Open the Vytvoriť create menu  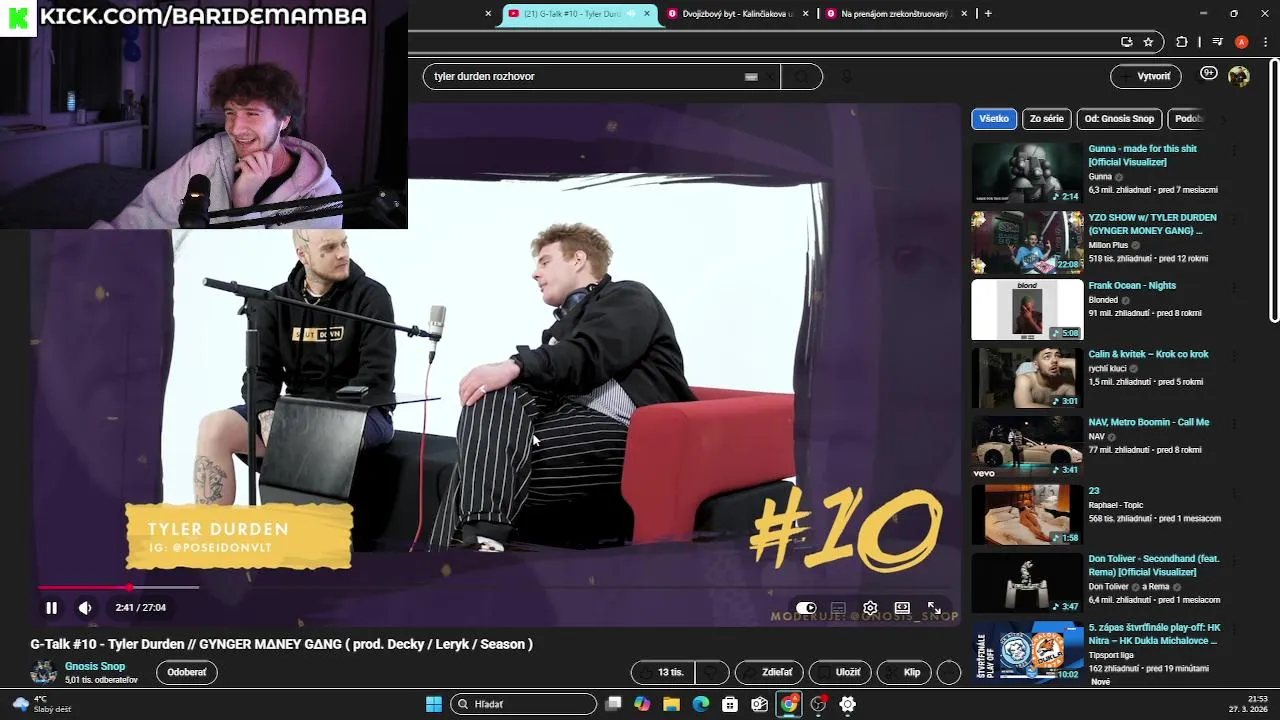[x=1145, y=76]
